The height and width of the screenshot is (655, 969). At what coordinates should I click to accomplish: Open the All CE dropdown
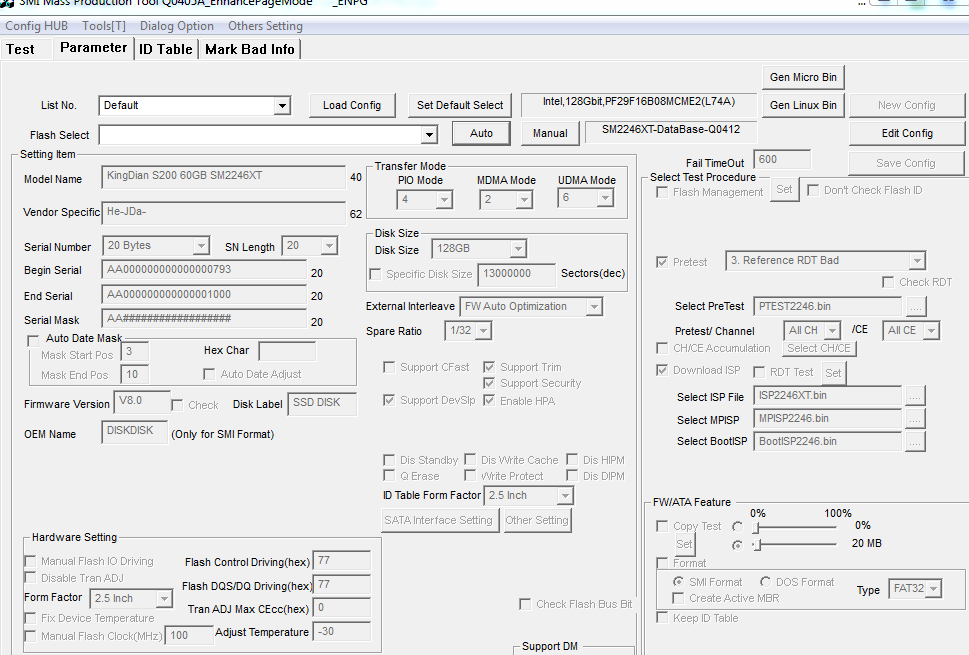[931, 331]
